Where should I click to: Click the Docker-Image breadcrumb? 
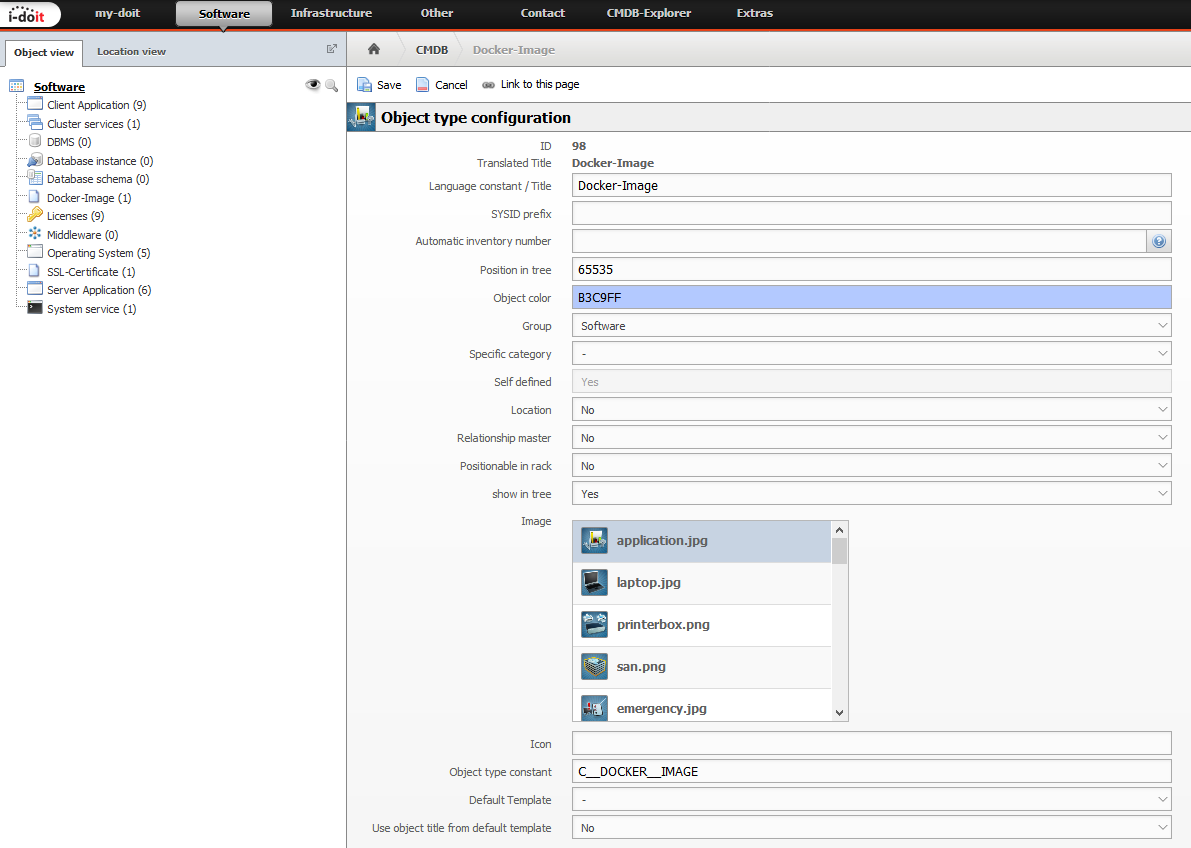click(513, 50)
